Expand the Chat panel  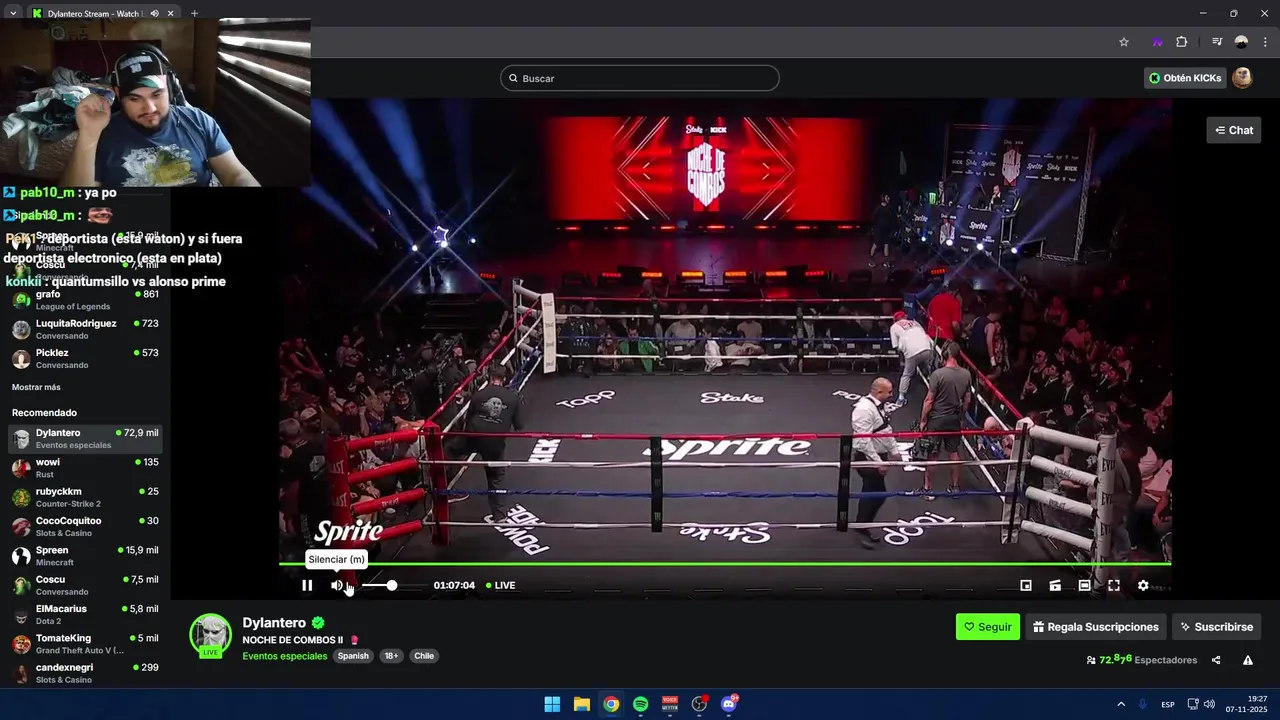point(1234,130)
